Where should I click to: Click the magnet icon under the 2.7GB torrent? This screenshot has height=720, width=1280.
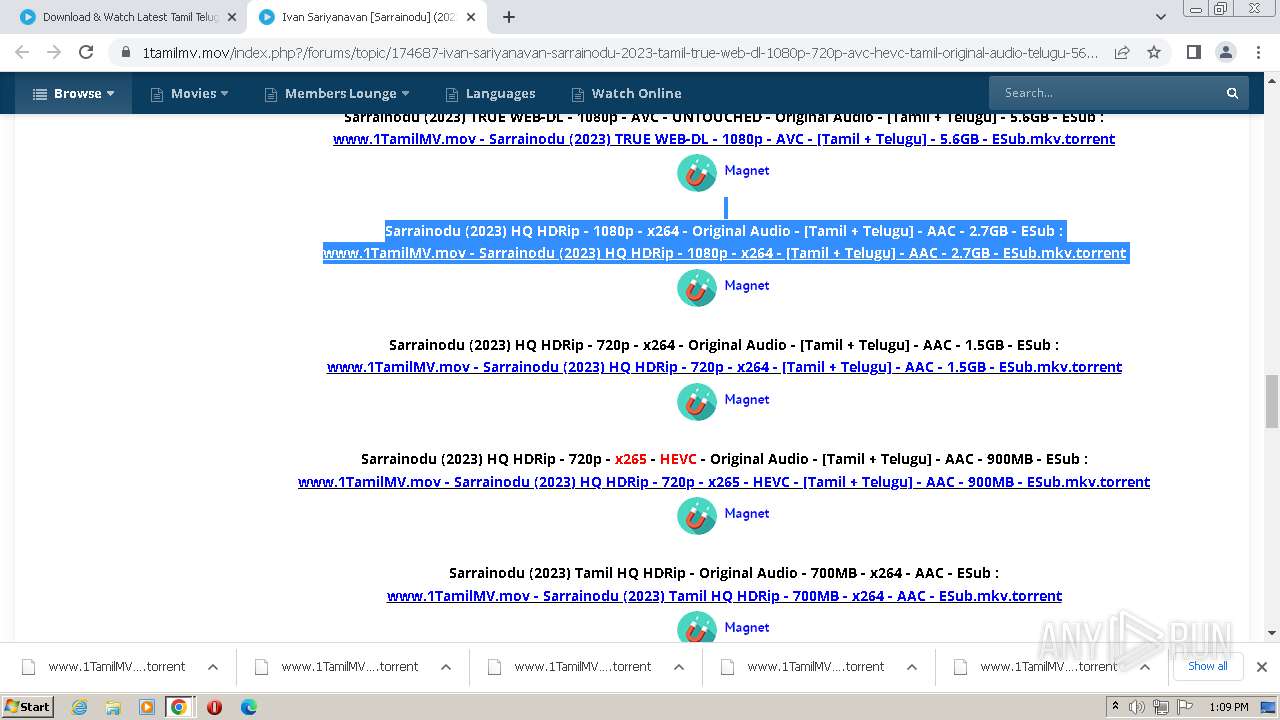pyautogui.click(x=697, y=288)
